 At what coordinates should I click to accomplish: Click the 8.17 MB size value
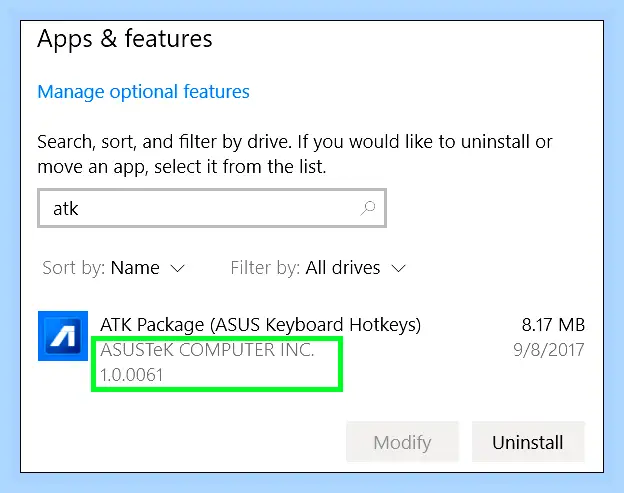(x=553, y=325)
